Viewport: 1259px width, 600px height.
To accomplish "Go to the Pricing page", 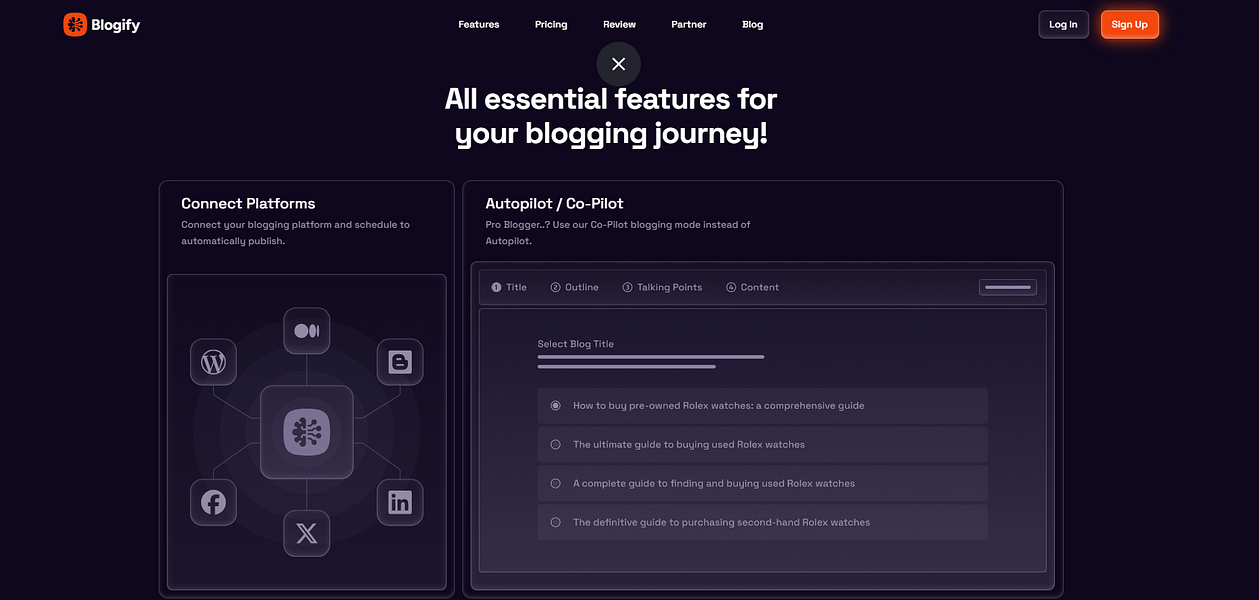I will point(551,25).
